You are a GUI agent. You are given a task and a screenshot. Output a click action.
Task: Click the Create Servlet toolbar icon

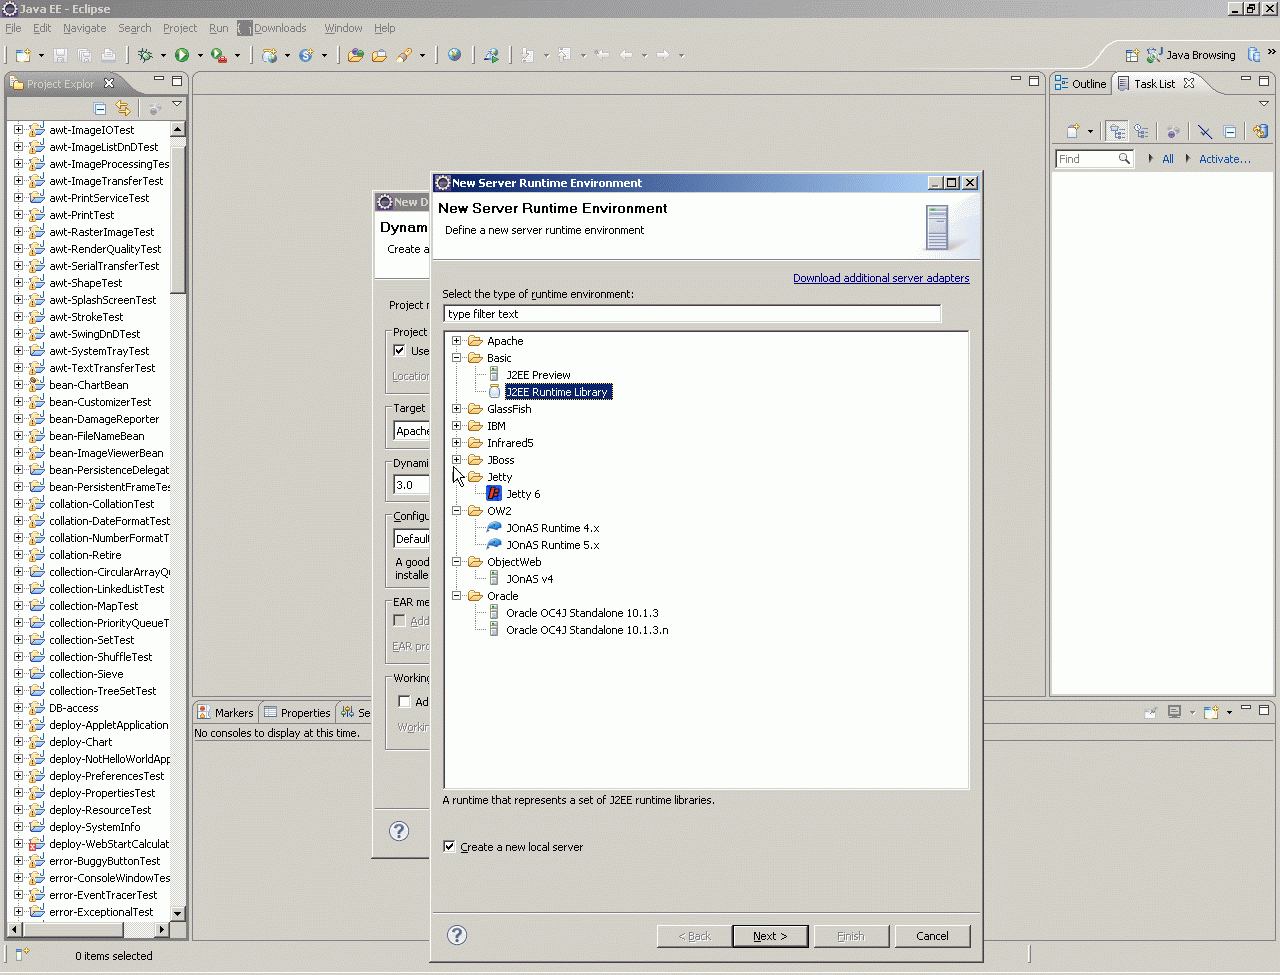point(306,55)
